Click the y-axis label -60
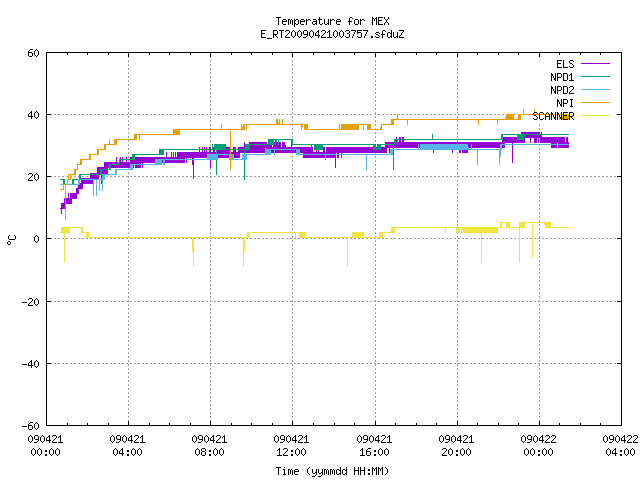Image resolution: width=640 pixels, height=480 pixels. coord(31,426)
